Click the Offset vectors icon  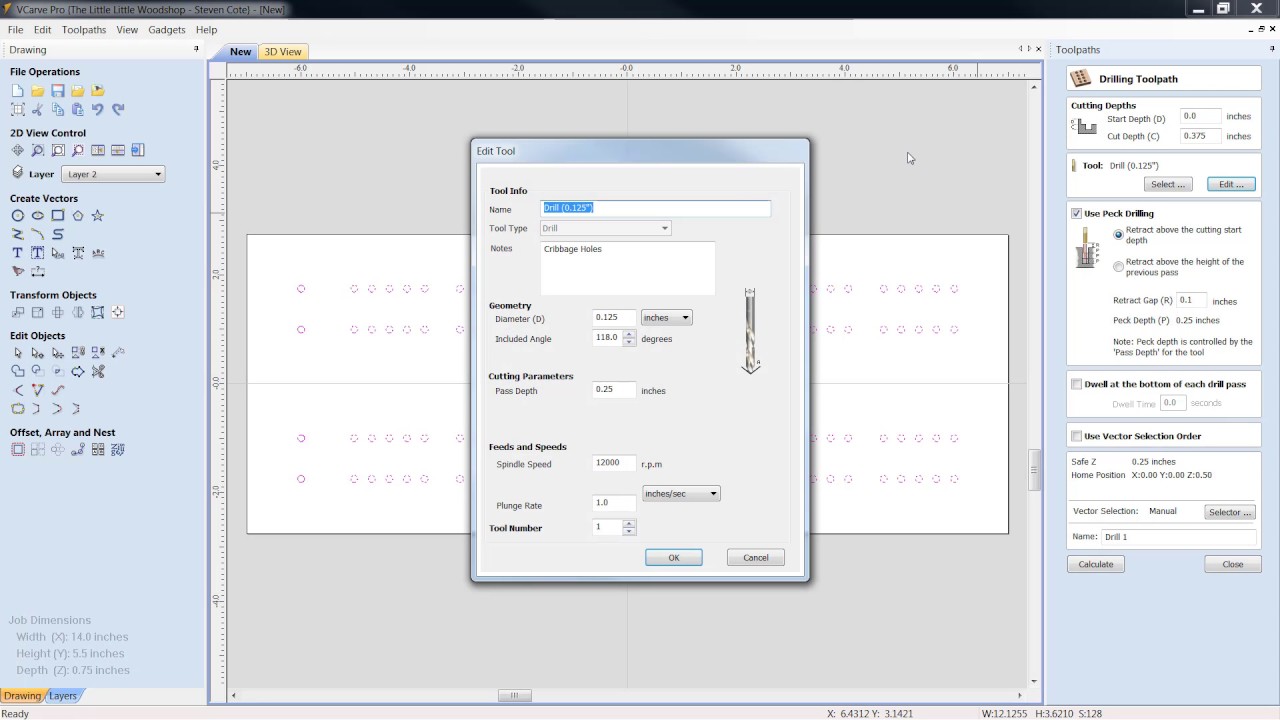point(17,450)
